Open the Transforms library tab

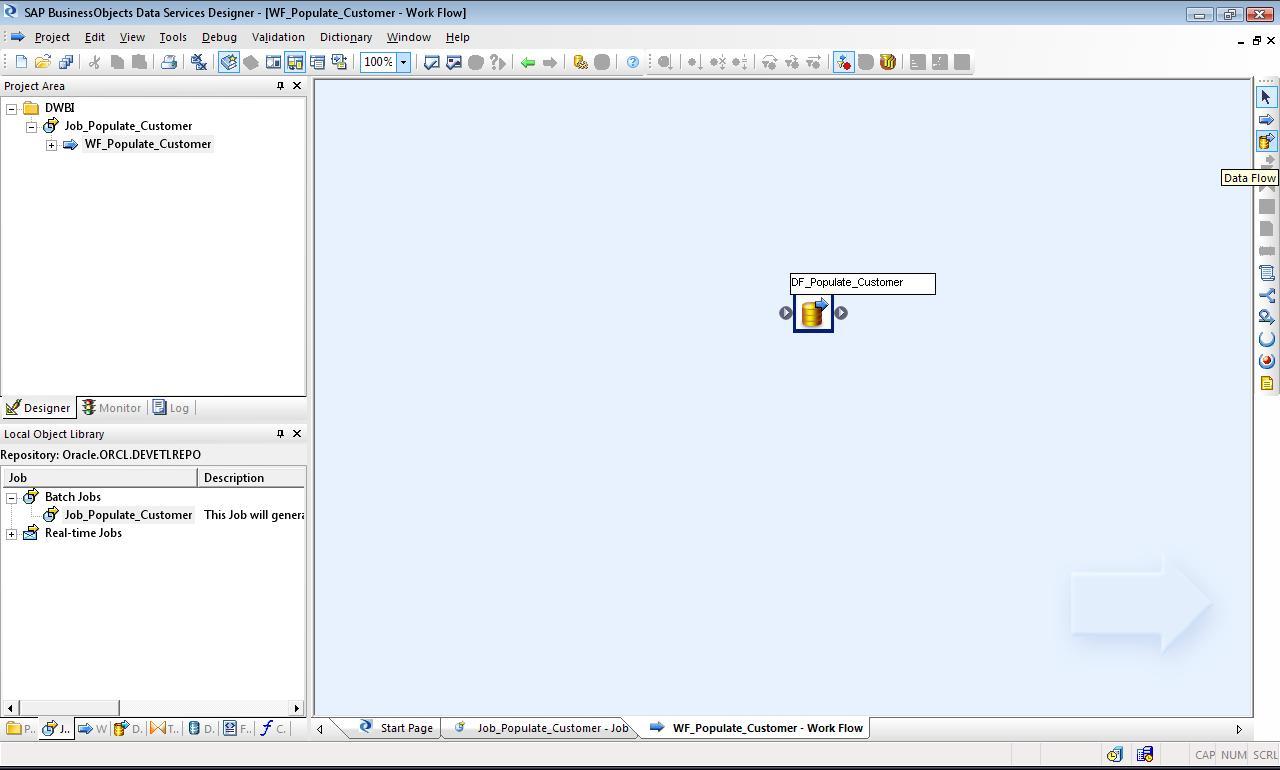point(164,728)
